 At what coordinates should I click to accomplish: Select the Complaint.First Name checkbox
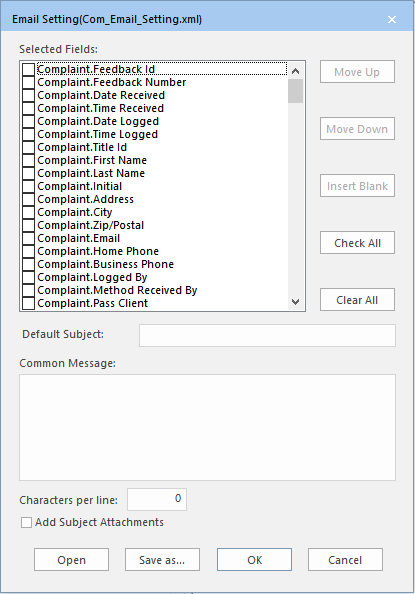[x=28, y=160]
